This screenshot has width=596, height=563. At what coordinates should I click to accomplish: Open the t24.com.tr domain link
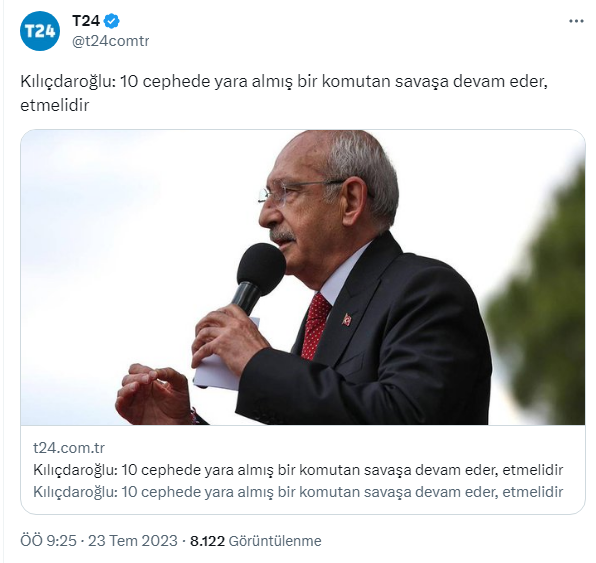69,448
